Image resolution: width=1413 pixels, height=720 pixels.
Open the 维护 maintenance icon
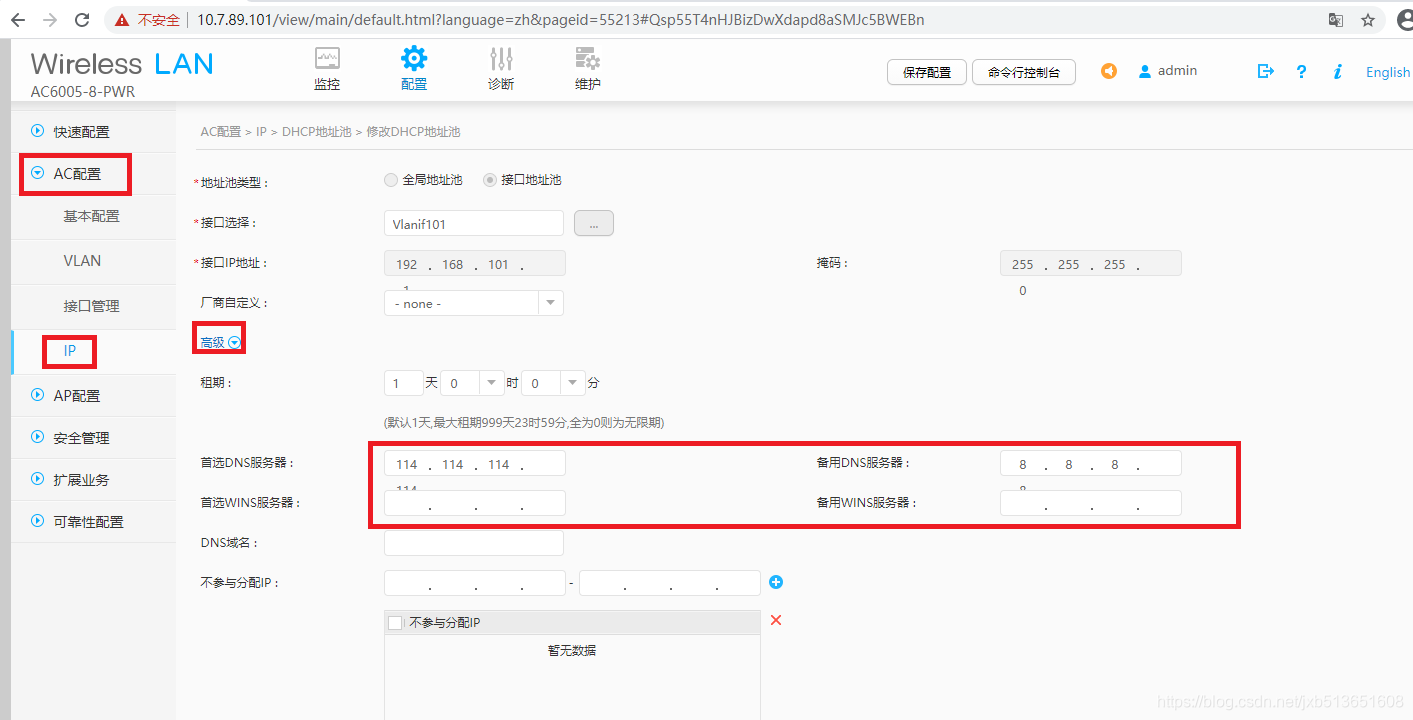(x=588, y=58)
